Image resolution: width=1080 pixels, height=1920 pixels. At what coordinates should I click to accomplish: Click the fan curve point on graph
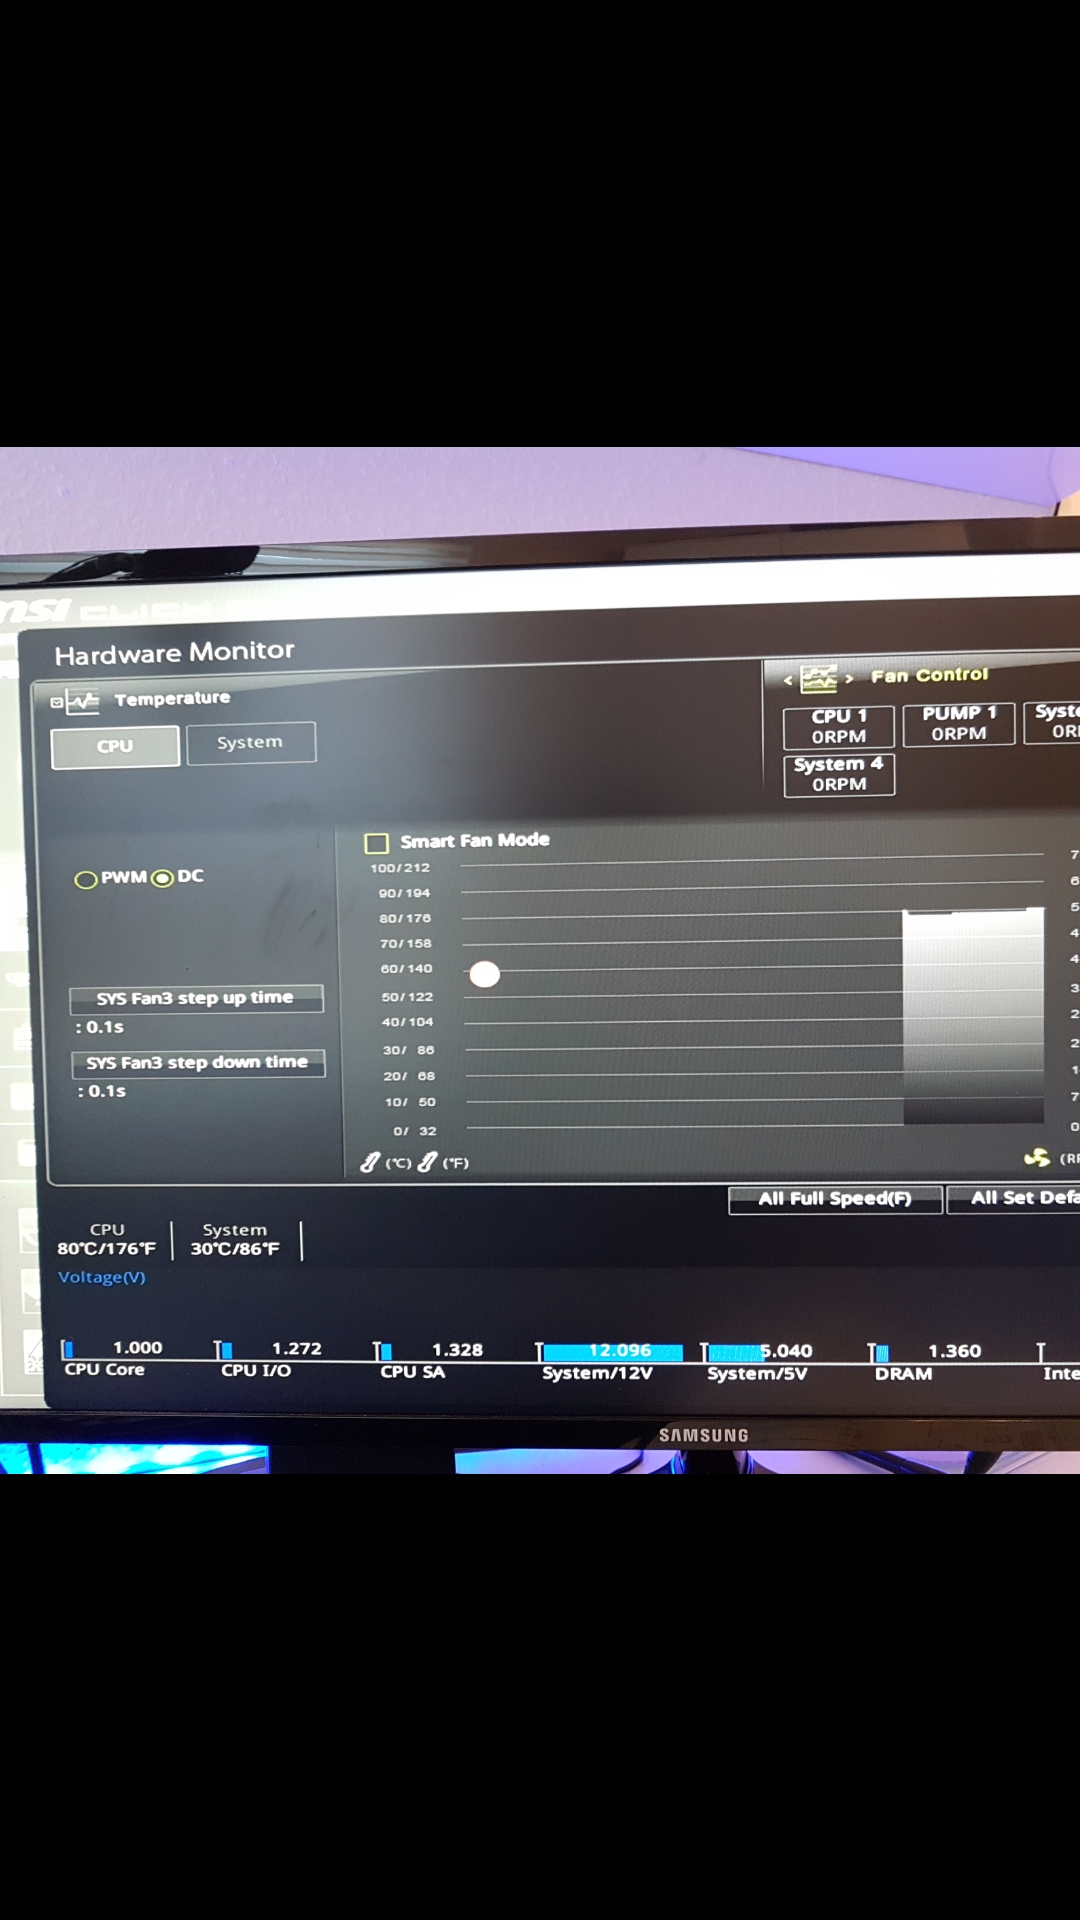[485, 974]
